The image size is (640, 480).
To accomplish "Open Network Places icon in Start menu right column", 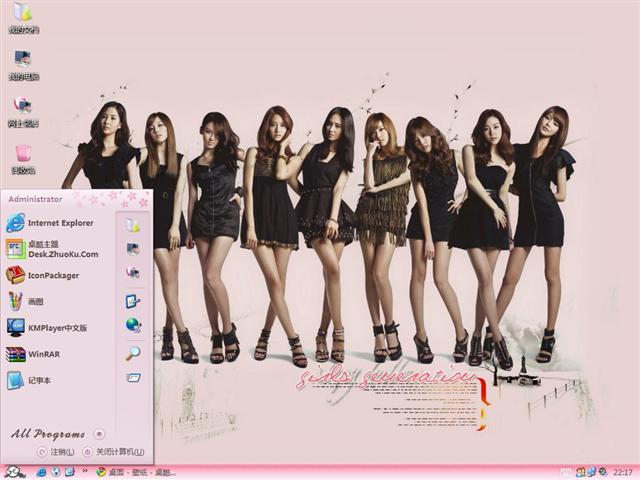I will click(133, 272).
